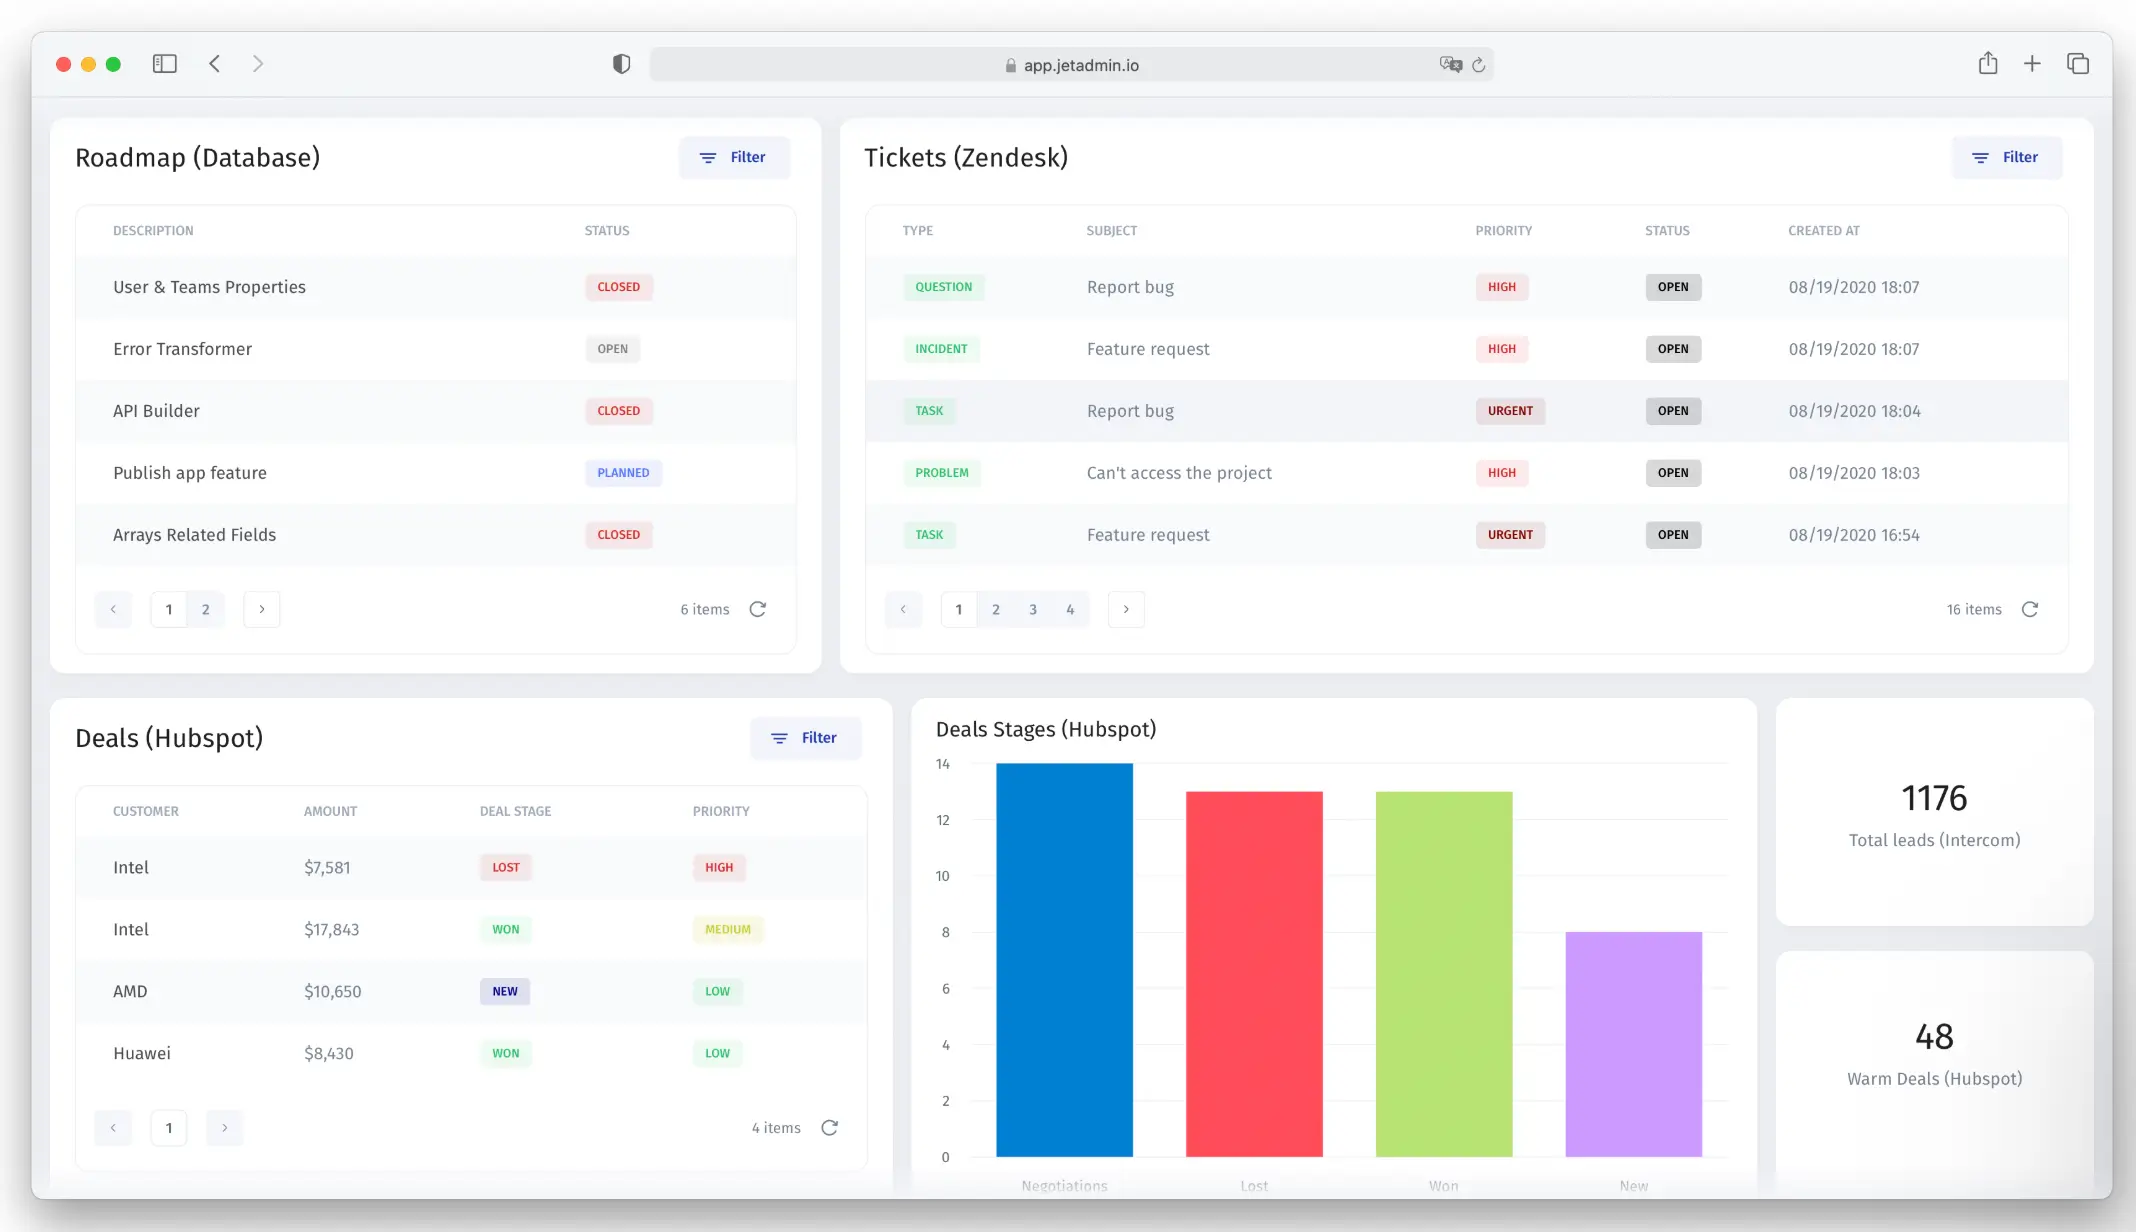Click the share icon in the browser toolbar
This screenshot has height=1232, width=2136.
click(x=1988, y=62)
